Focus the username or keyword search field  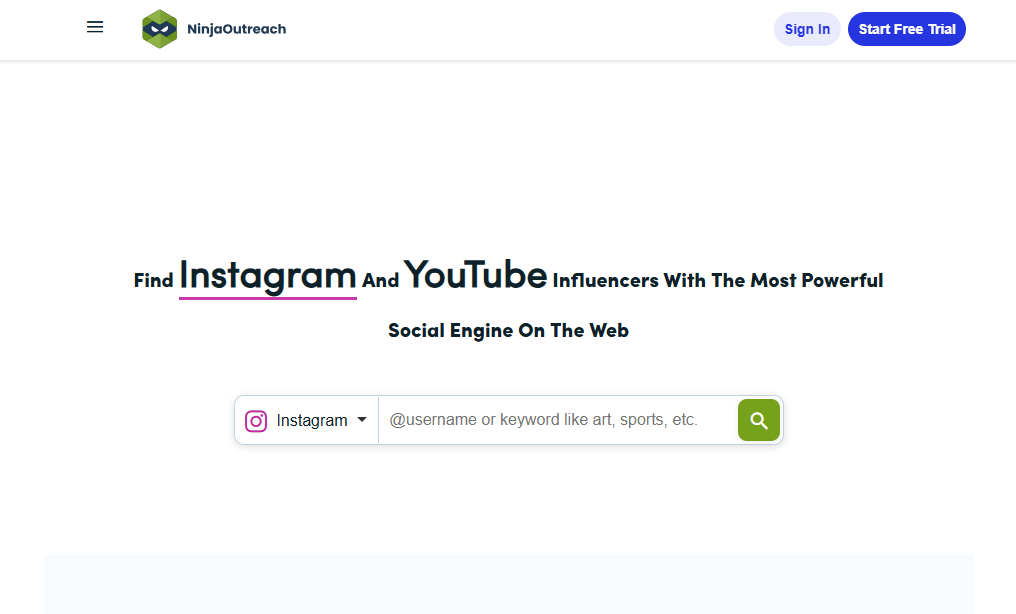556,420
